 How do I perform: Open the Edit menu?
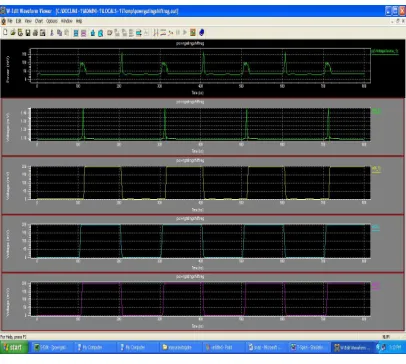pos(18,21)
